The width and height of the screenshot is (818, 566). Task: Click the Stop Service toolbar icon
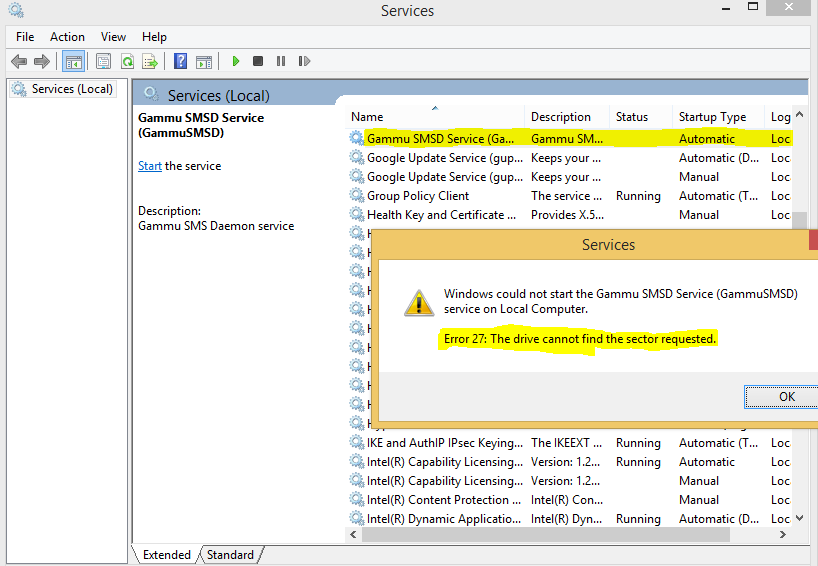tap(258, 62)
